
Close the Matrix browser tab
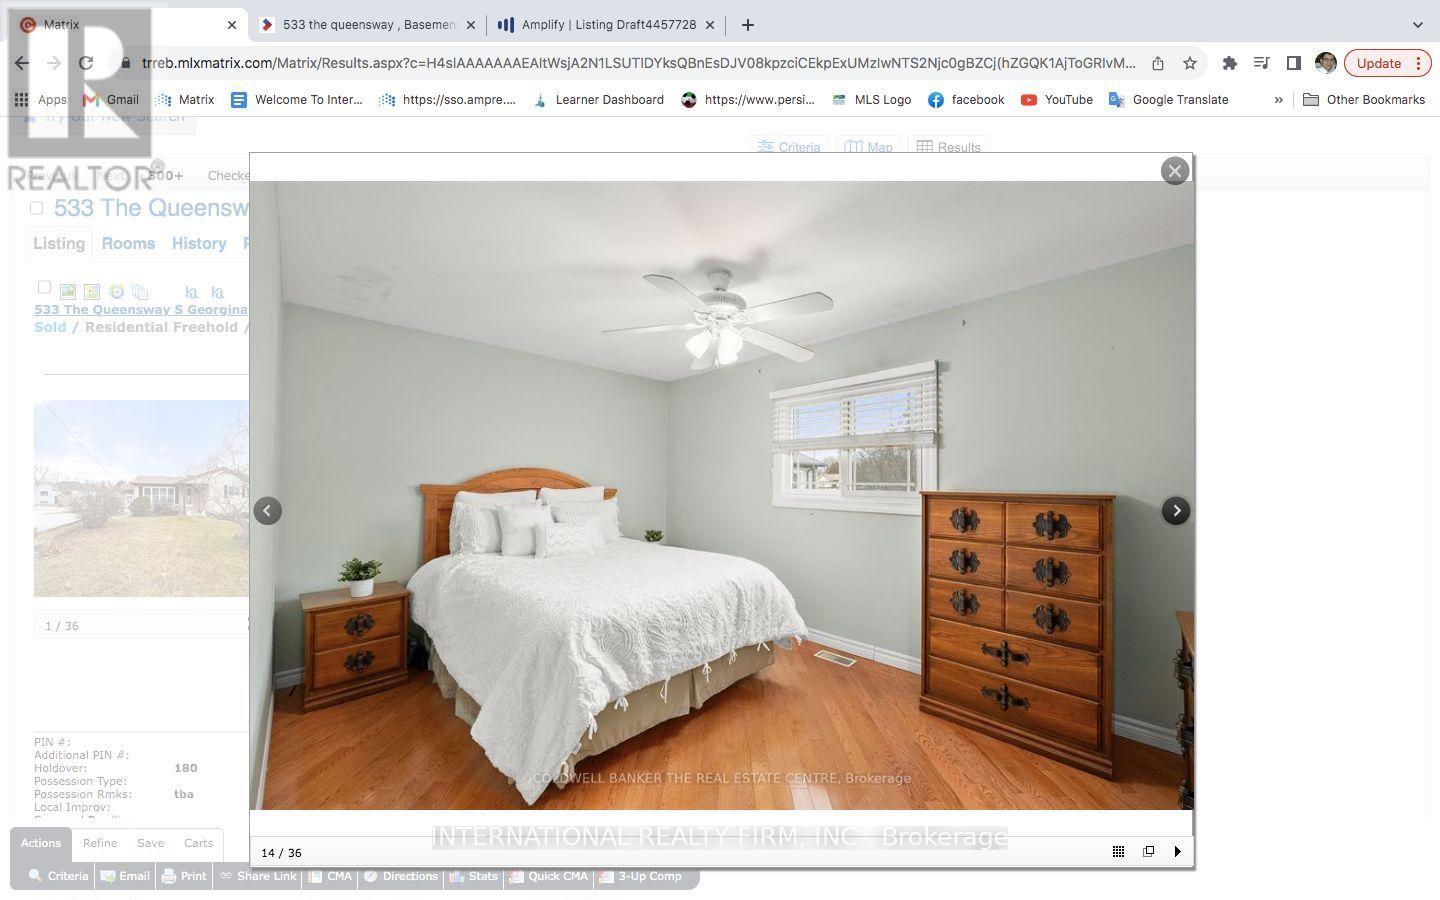tap(232, 25)
